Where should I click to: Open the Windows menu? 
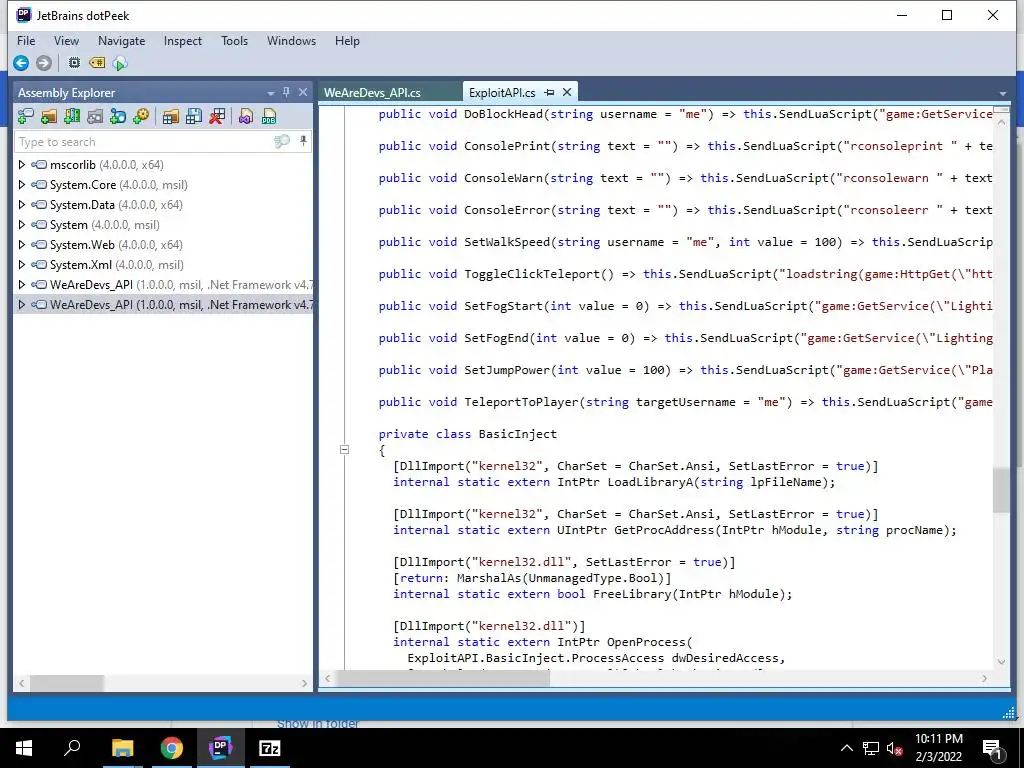pyautogui.click(x=291, y=40)
